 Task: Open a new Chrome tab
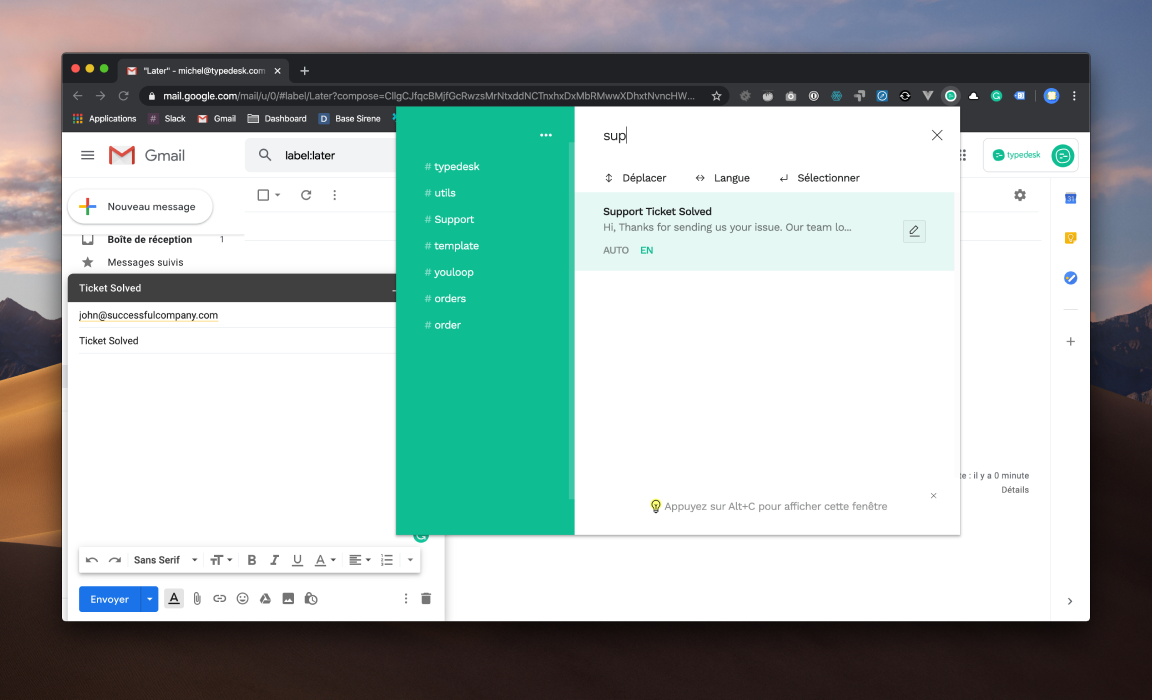304,71
